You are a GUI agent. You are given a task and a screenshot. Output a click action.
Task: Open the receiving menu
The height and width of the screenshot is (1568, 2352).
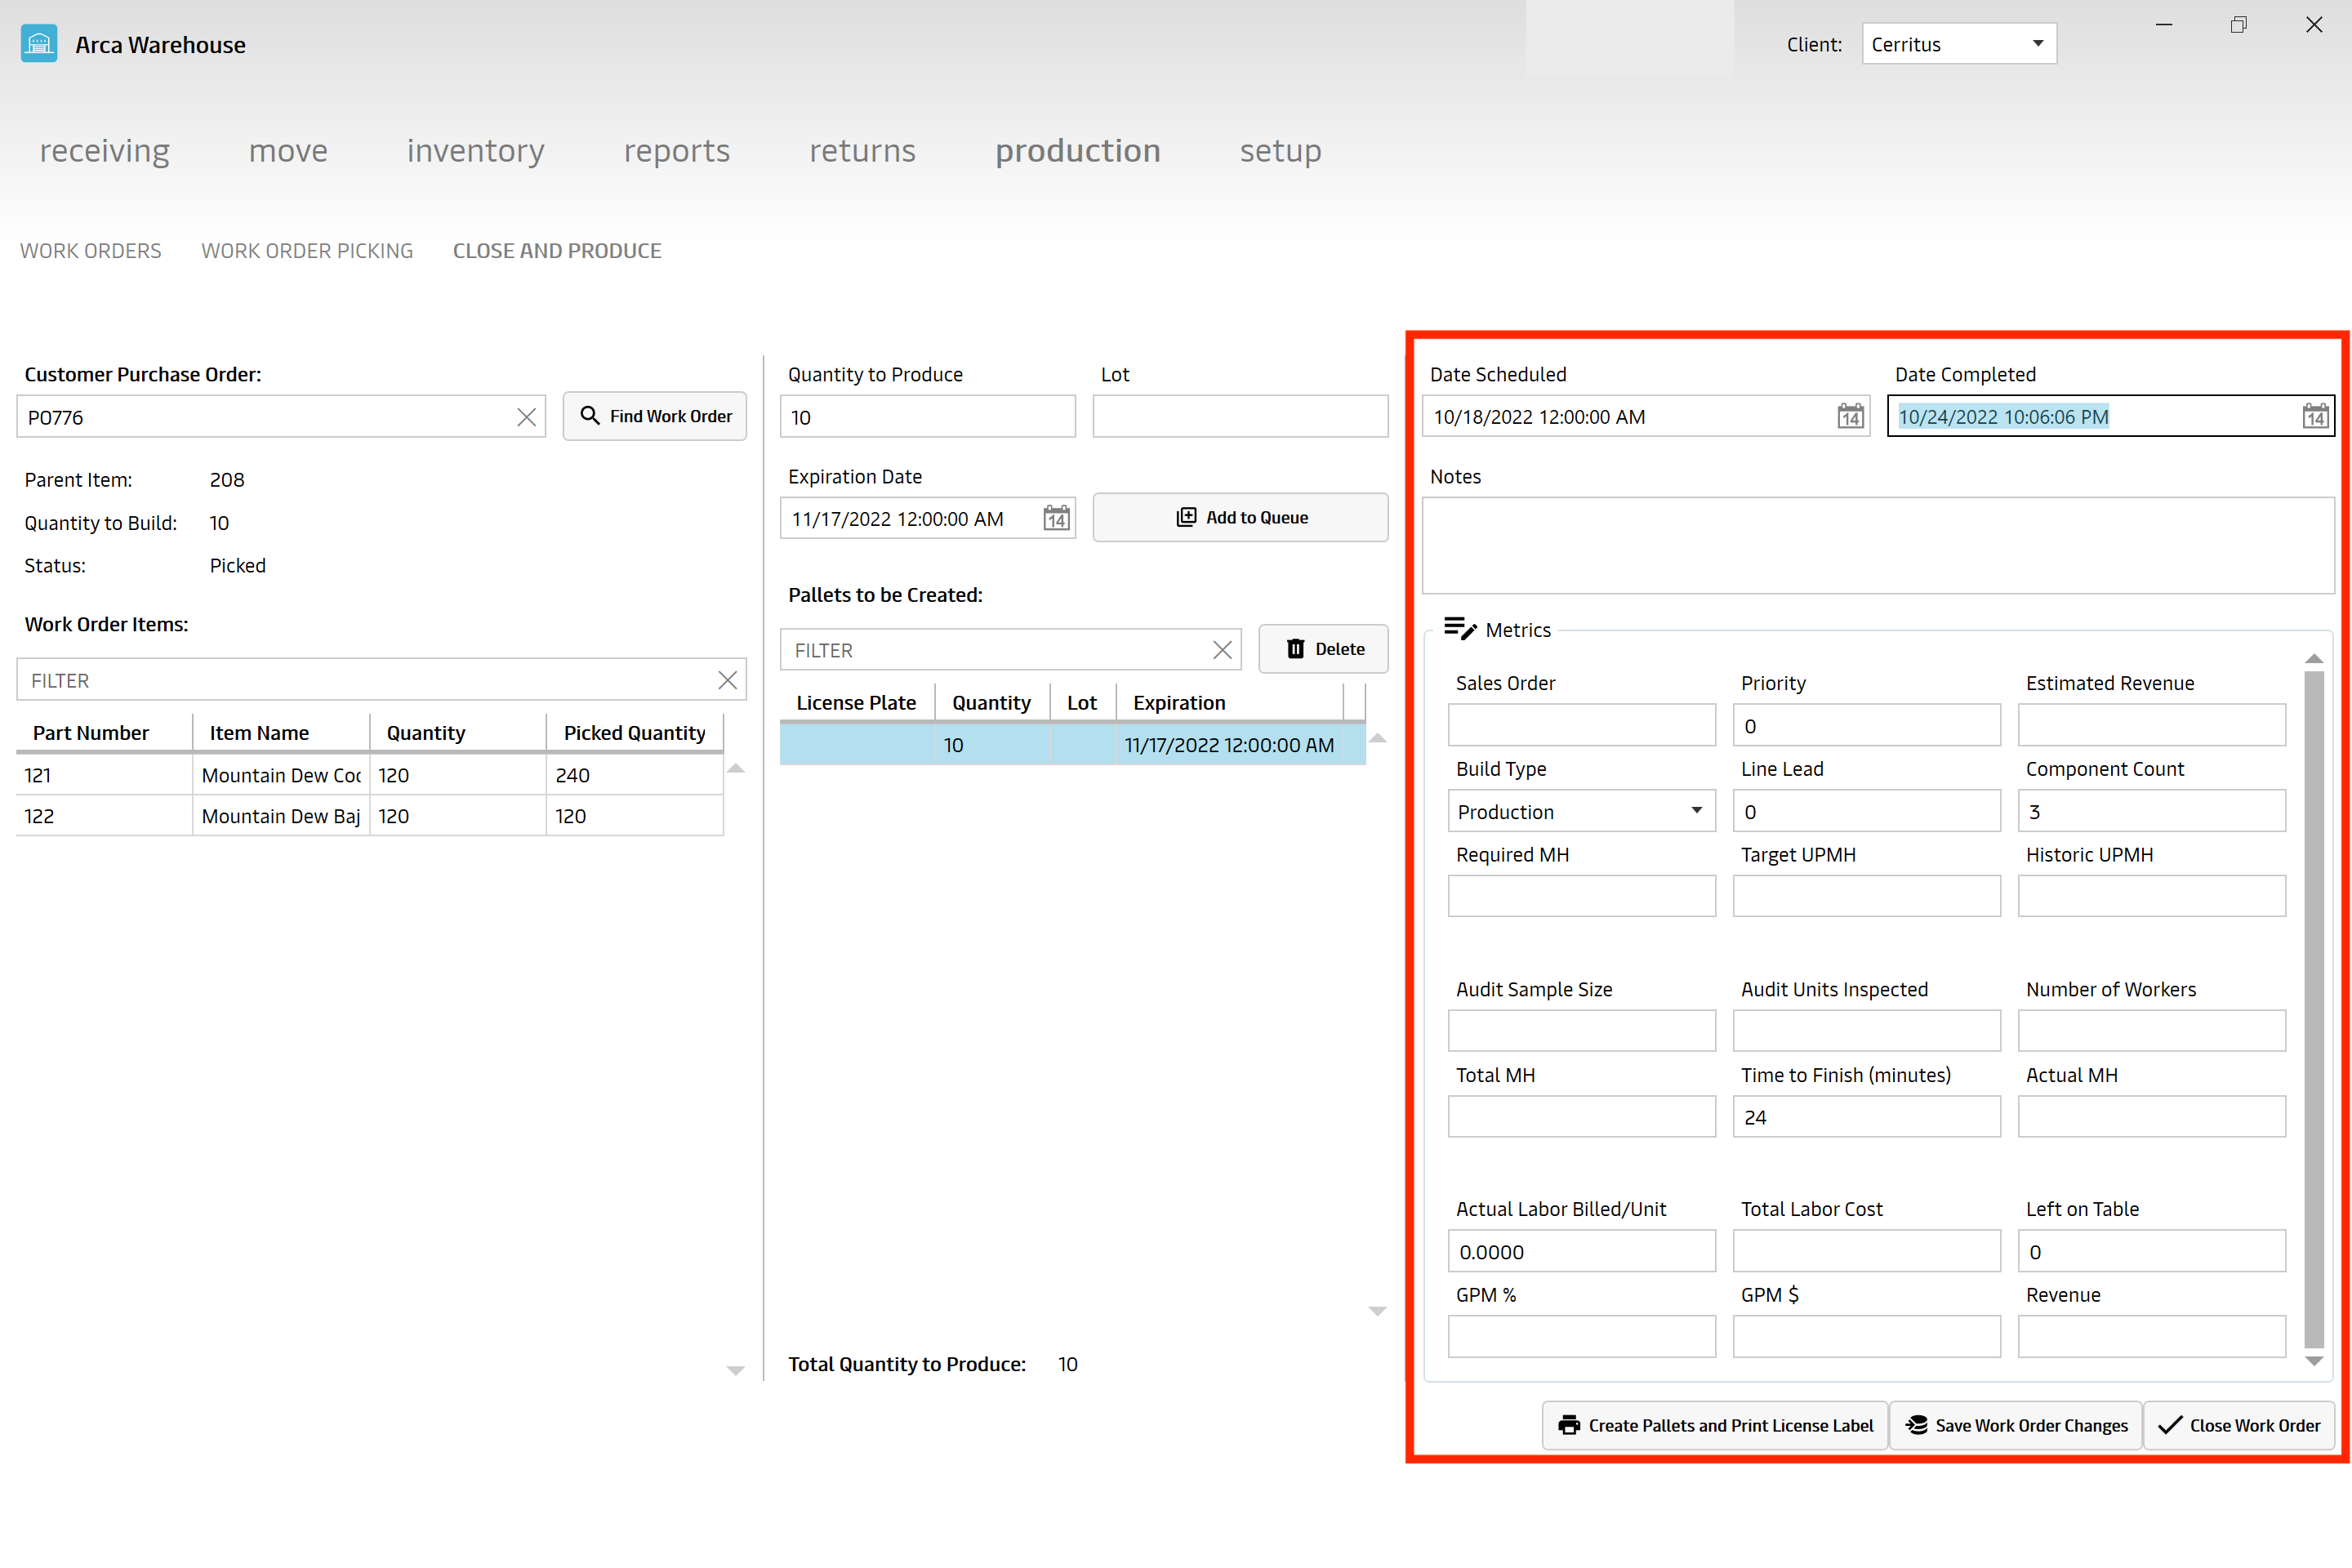click(x=105, y=150)
